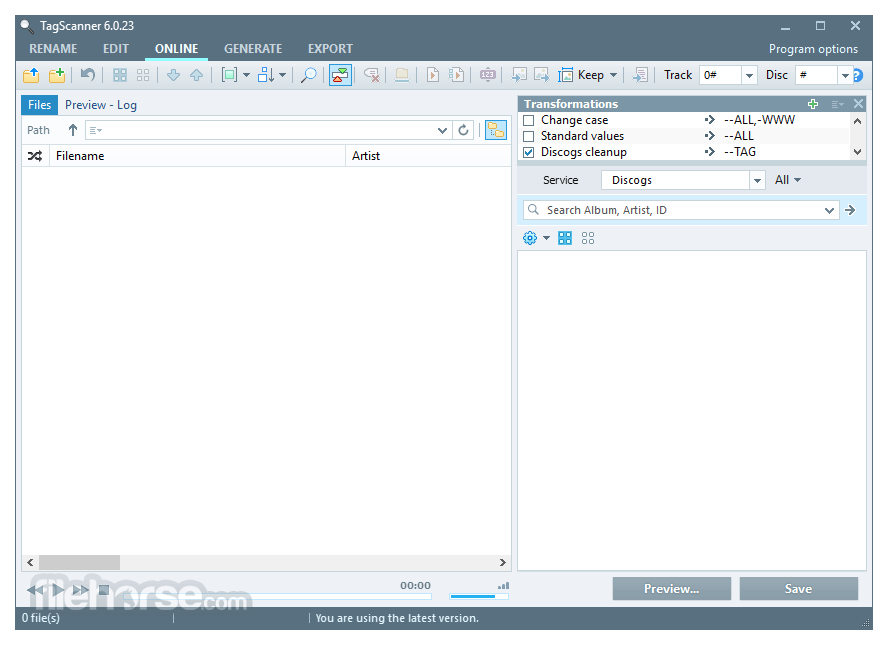Click the double page play icon

[x=456, y=75]
